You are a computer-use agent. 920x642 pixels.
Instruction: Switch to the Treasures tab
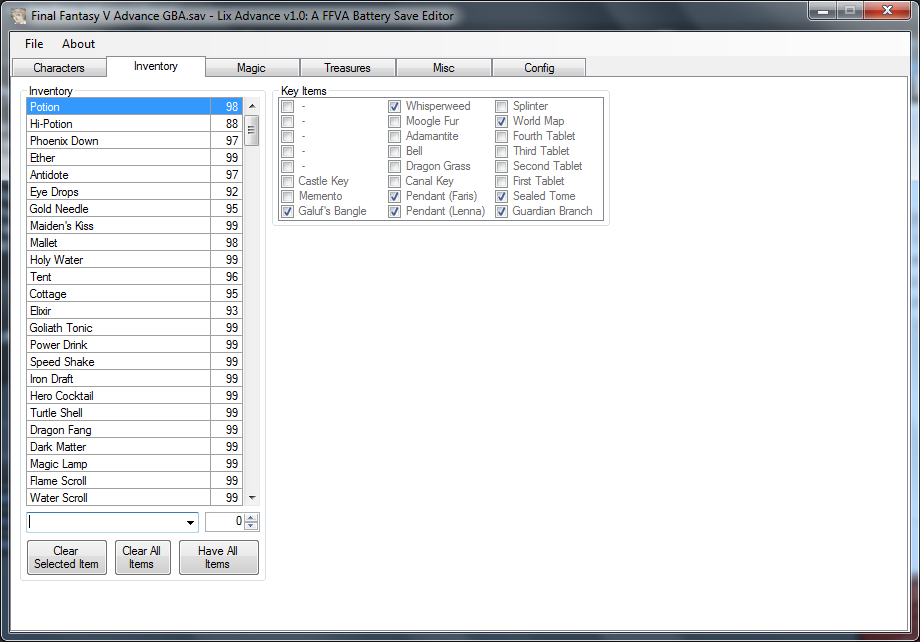click(347, 68)
